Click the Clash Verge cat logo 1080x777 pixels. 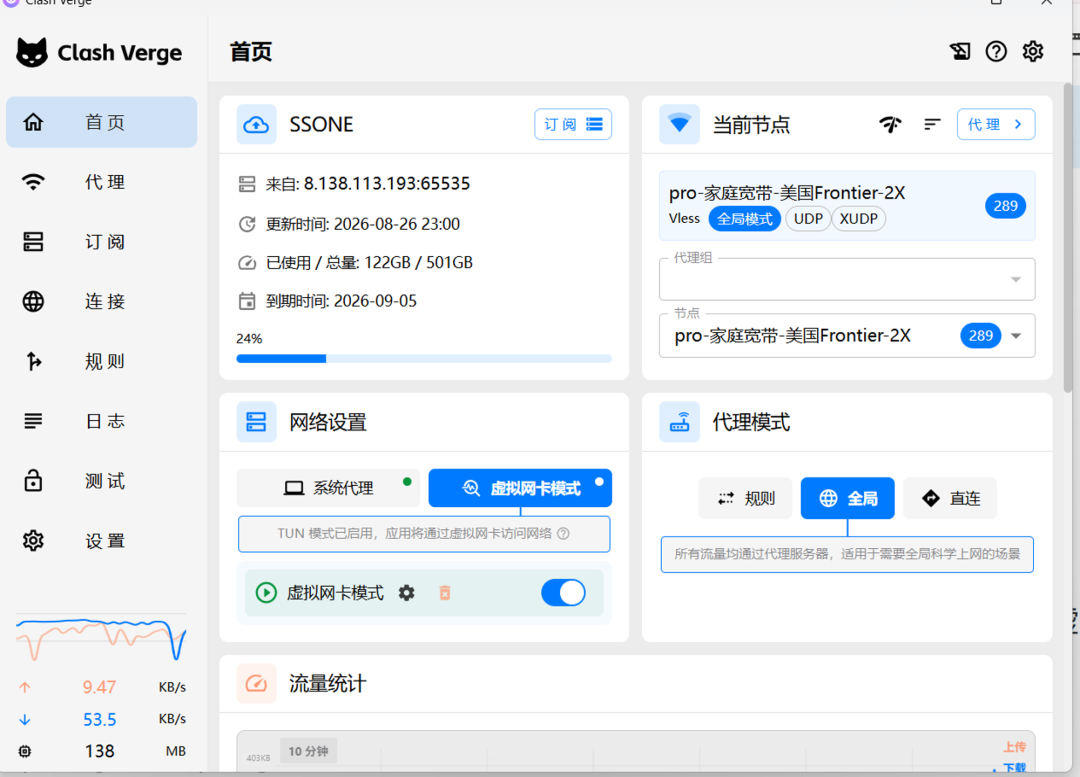[32, 52]
